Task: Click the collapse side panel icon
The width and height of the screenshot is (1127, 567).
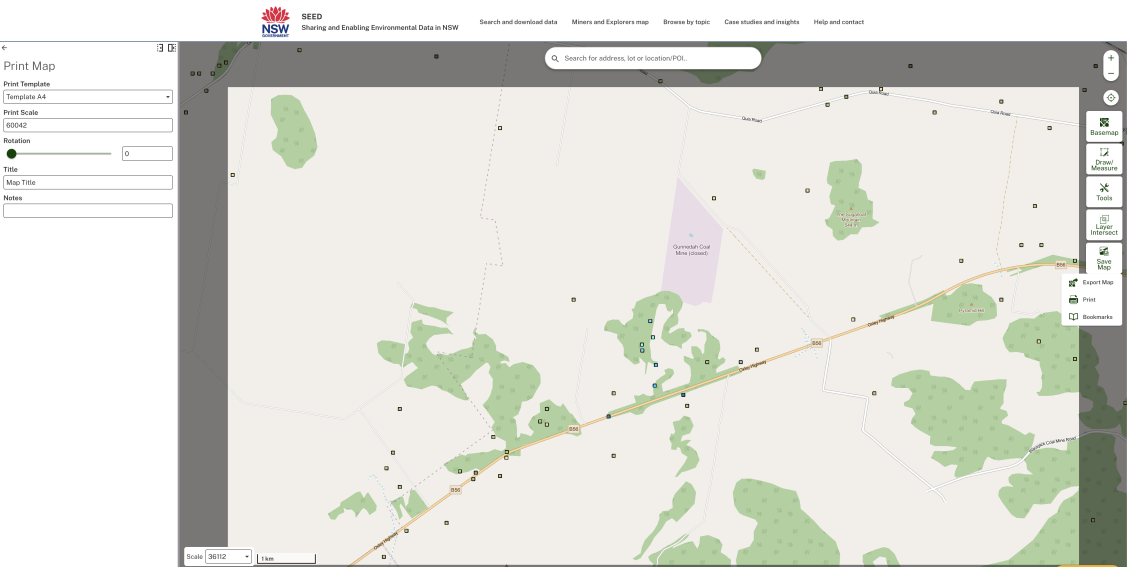Action: coord(172,48)
